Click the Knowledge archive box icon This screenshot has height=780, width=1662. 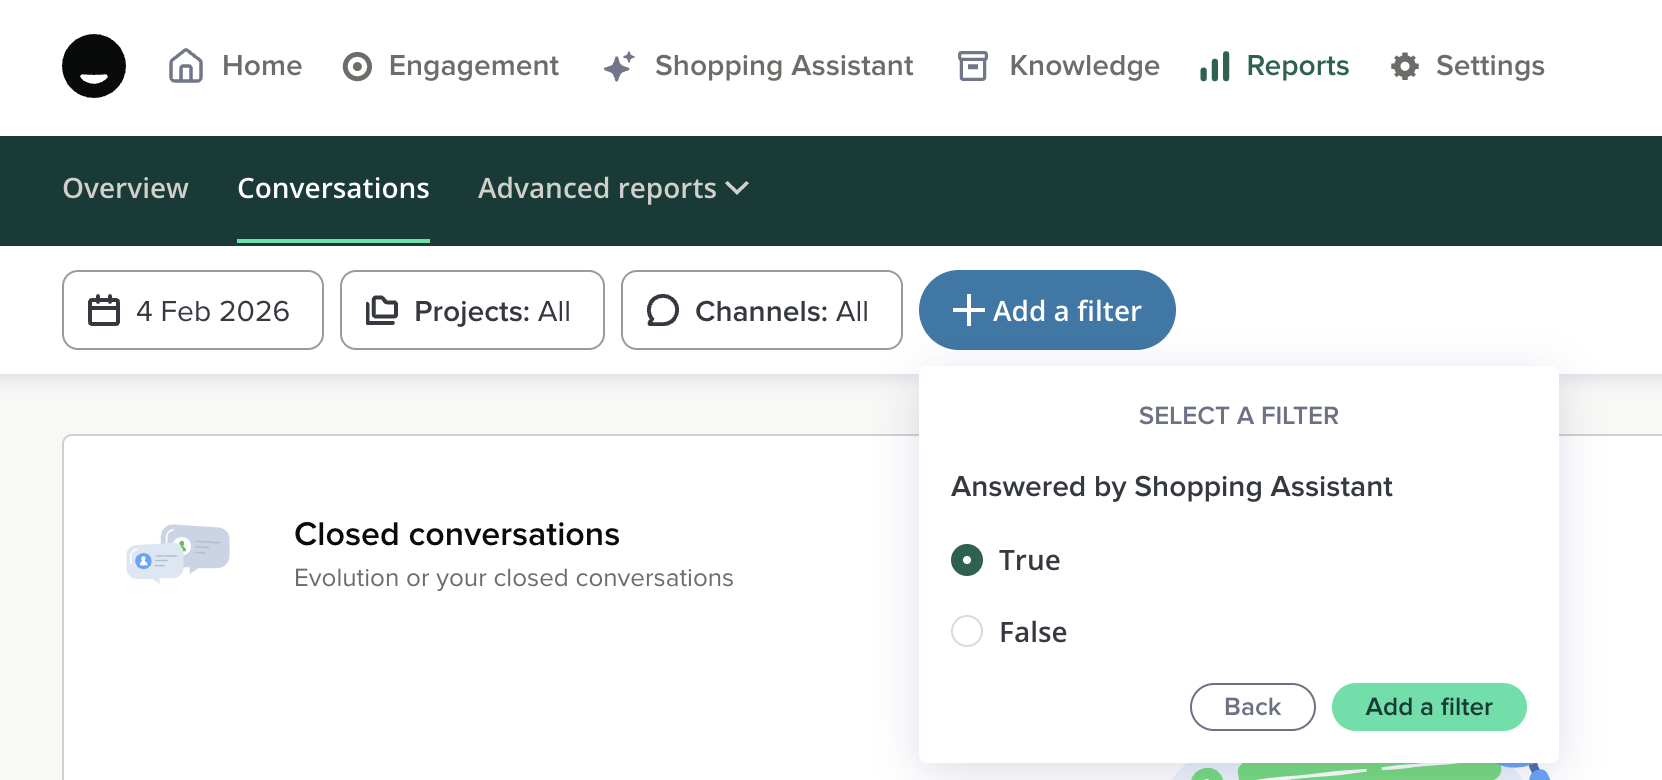click(973, 66)
